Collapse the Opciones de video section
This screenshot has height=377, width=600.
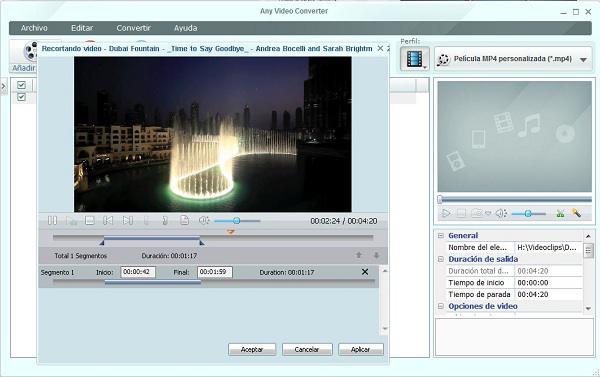tap(441, 306)
